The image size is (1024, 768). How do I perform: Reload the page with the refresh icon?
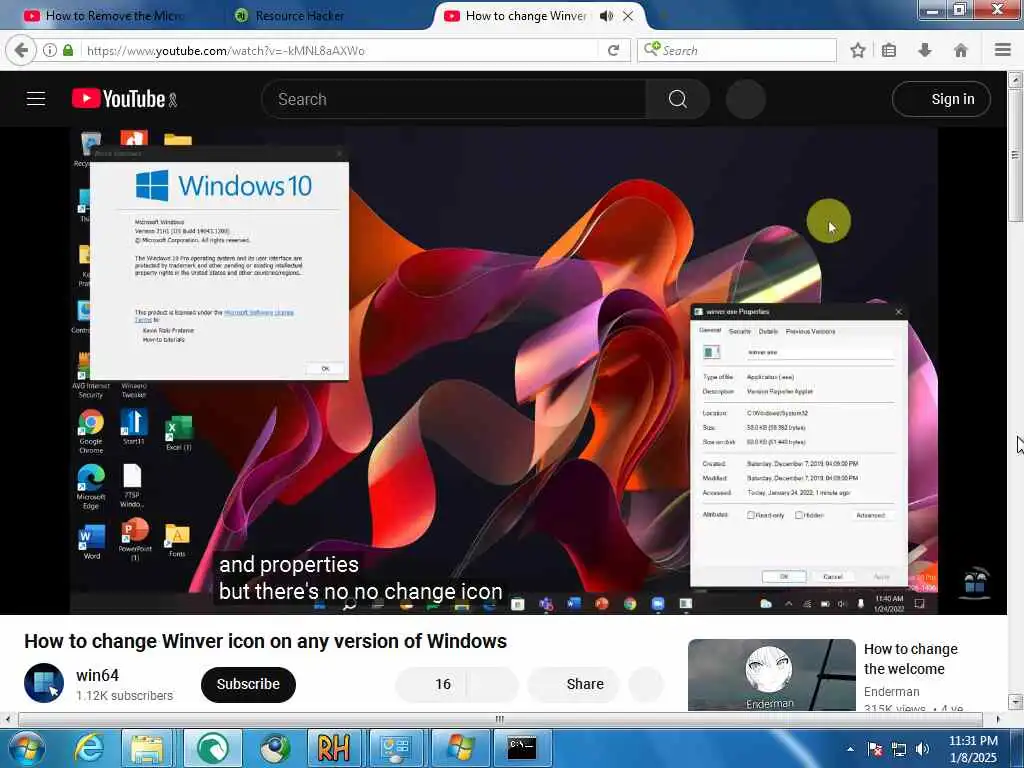coord(613,50)
